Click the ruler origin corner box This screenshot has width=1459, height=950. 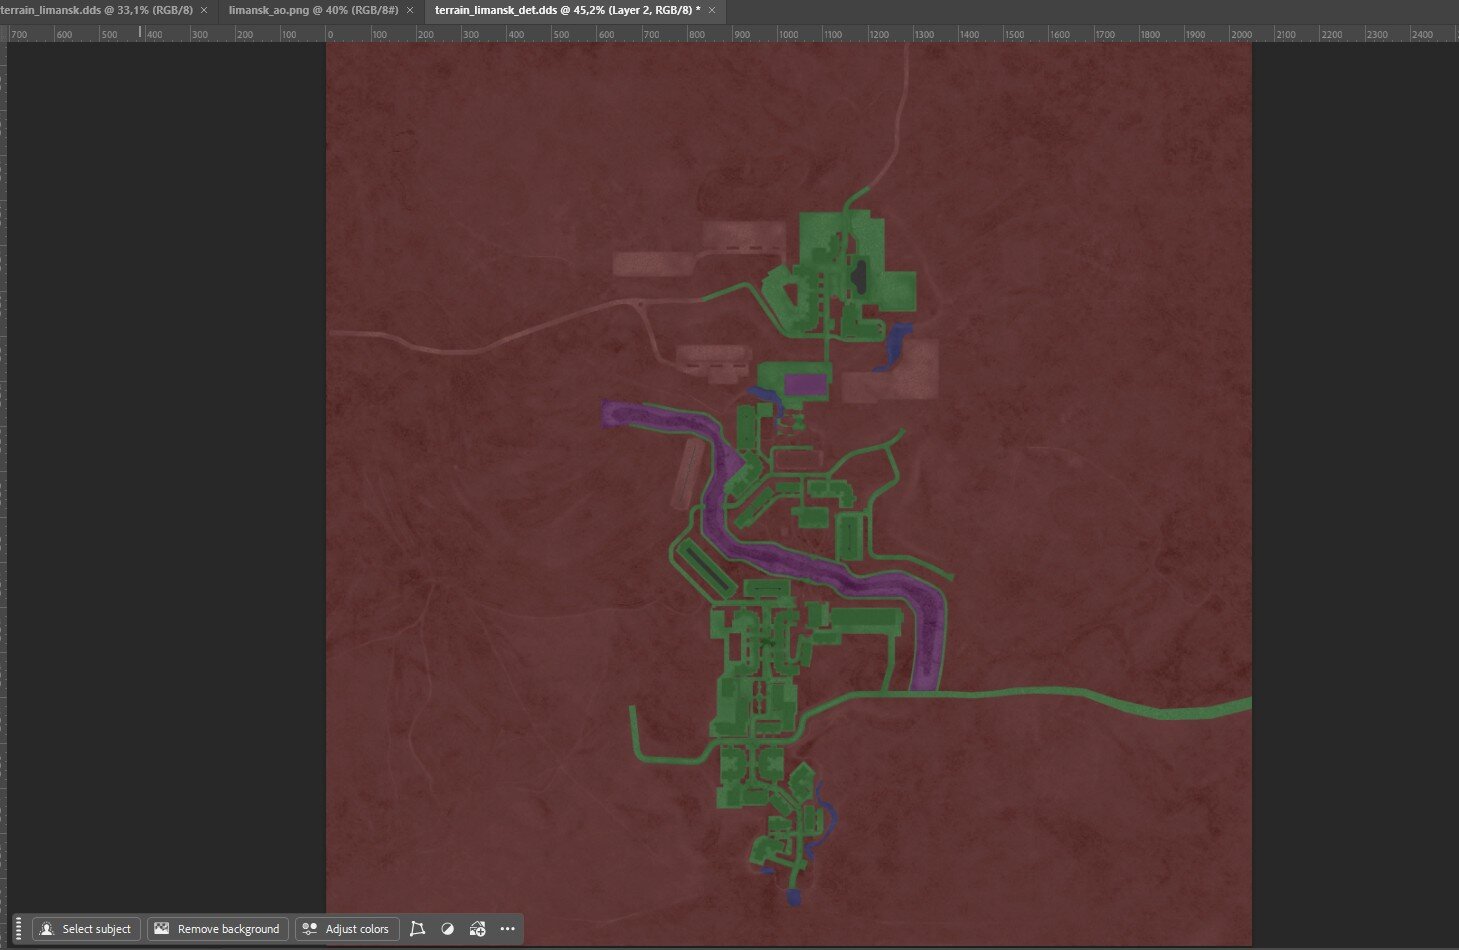coord(3,34)
